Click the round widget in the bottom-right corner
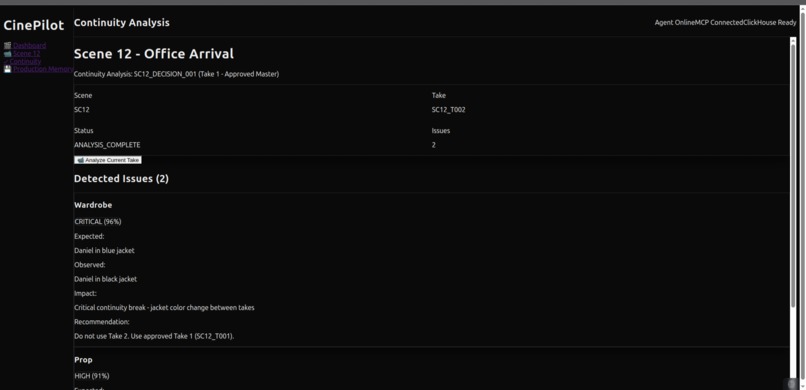 tap(792, 383)
